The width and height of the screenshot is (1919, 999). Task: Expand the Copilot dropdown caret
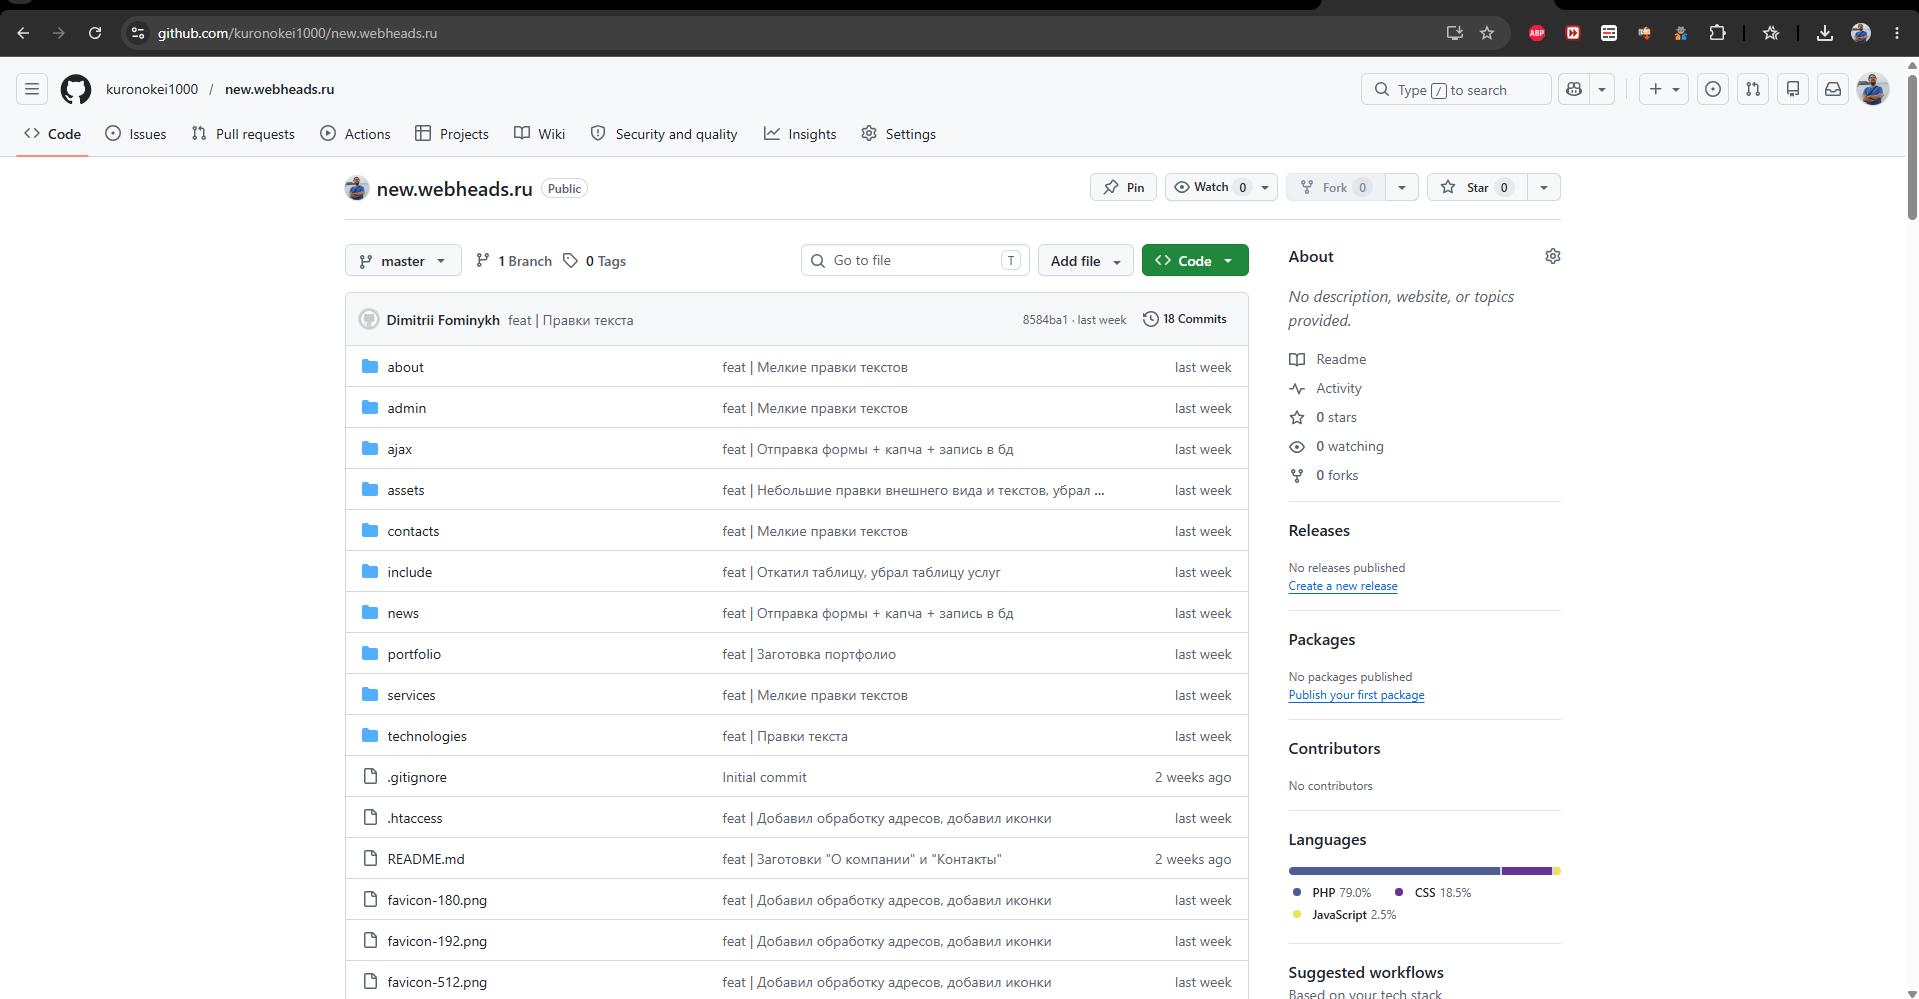[1602, 89]
